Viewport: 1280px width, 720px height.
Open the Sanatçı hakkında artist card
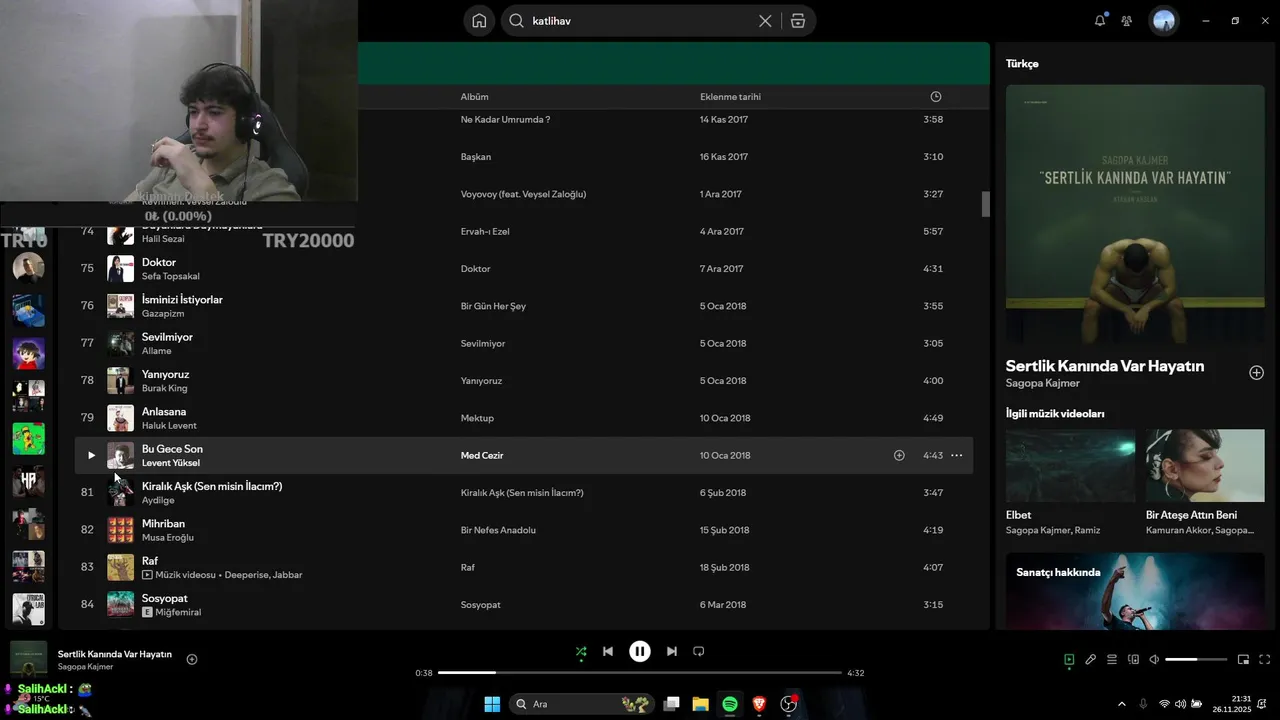pos(1135,591)
